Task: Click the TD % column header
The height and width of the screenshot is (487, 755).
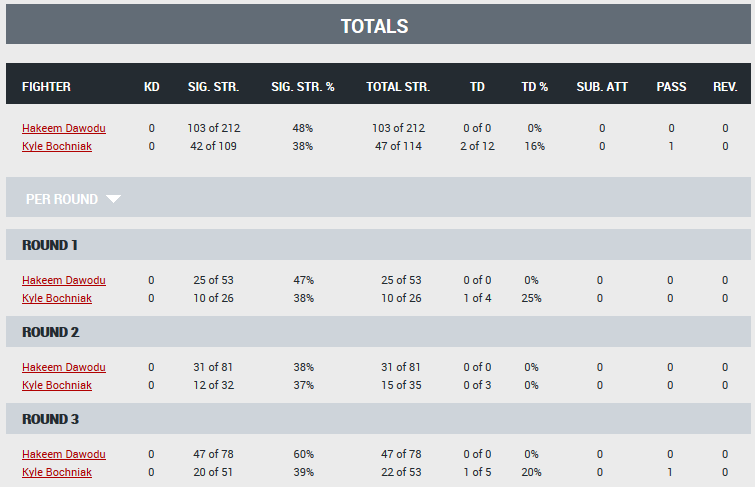Action: [x=534, y=87]
